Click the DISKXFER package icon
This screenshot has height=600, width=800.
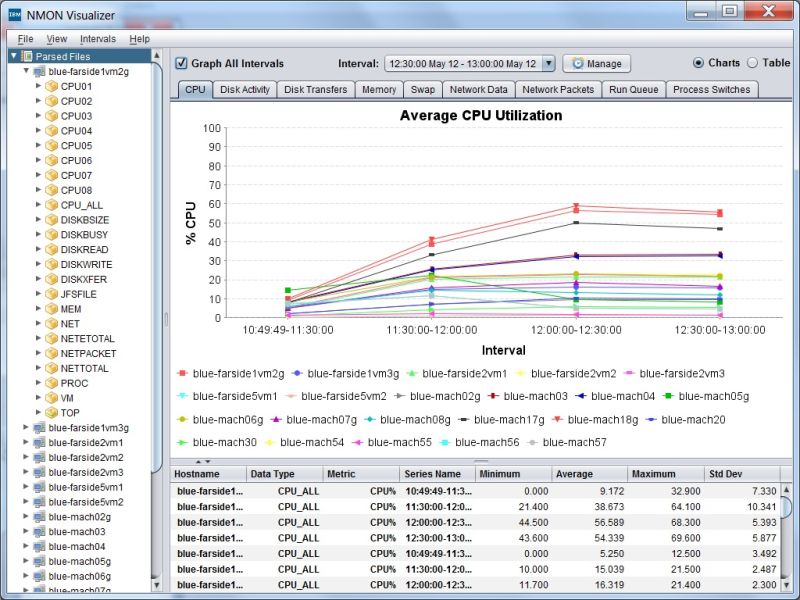pos(52,279)
